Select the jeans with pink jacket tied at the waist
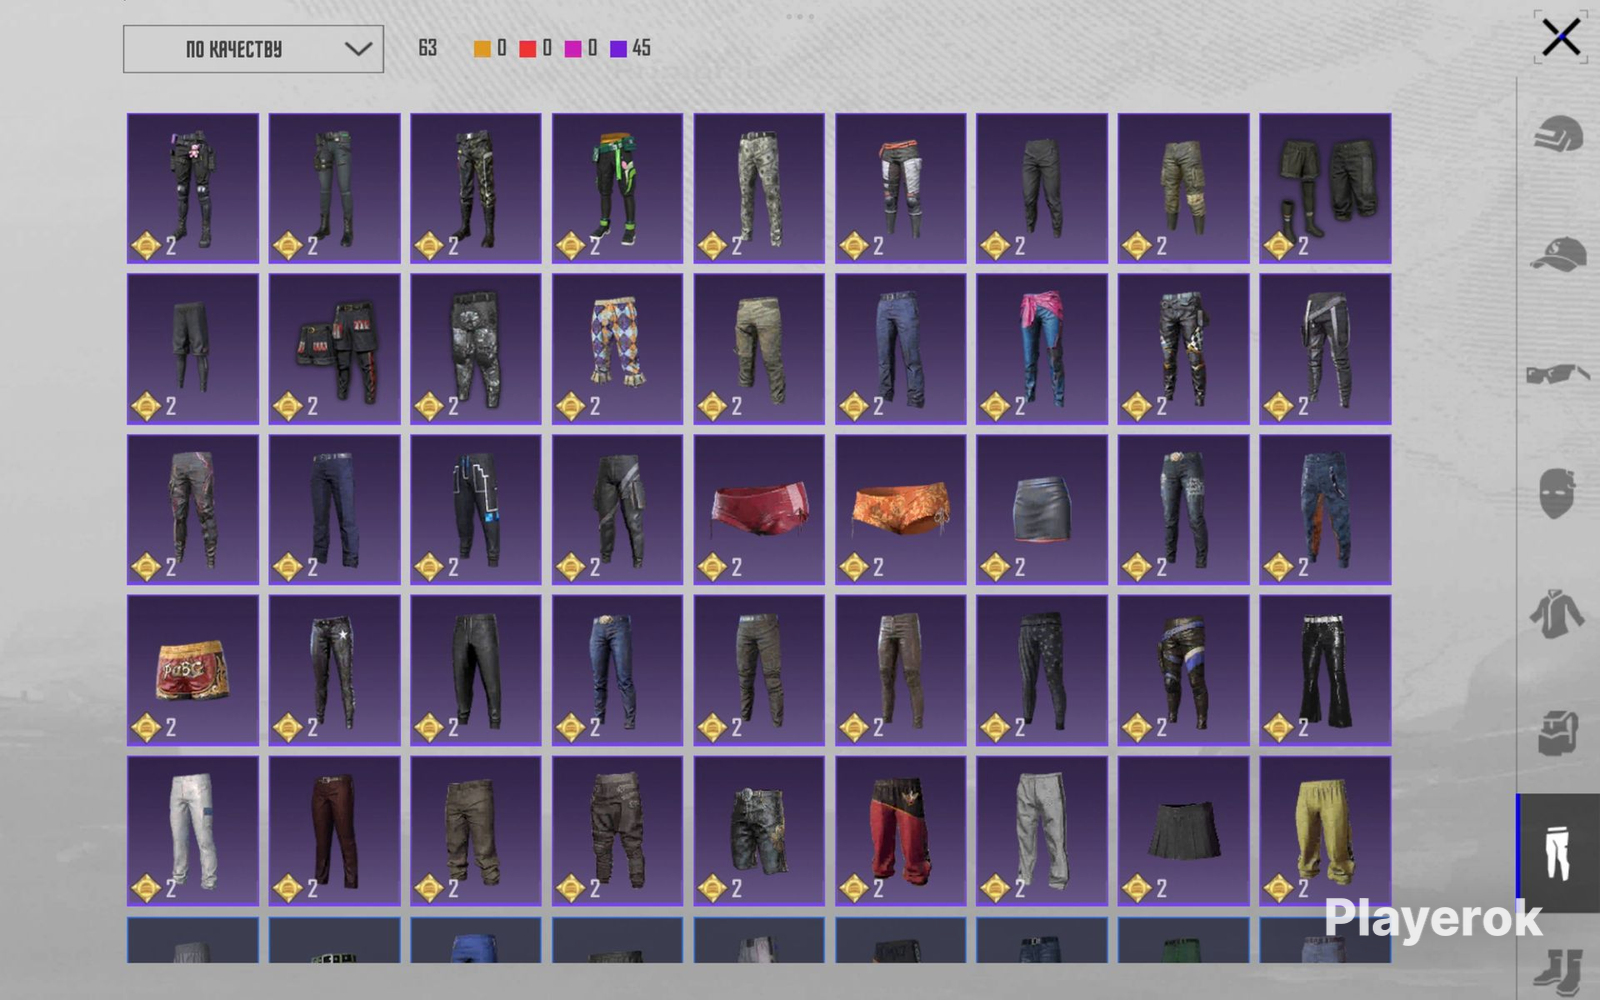Screen dimensions: 1600x1000 (1042, 349)
